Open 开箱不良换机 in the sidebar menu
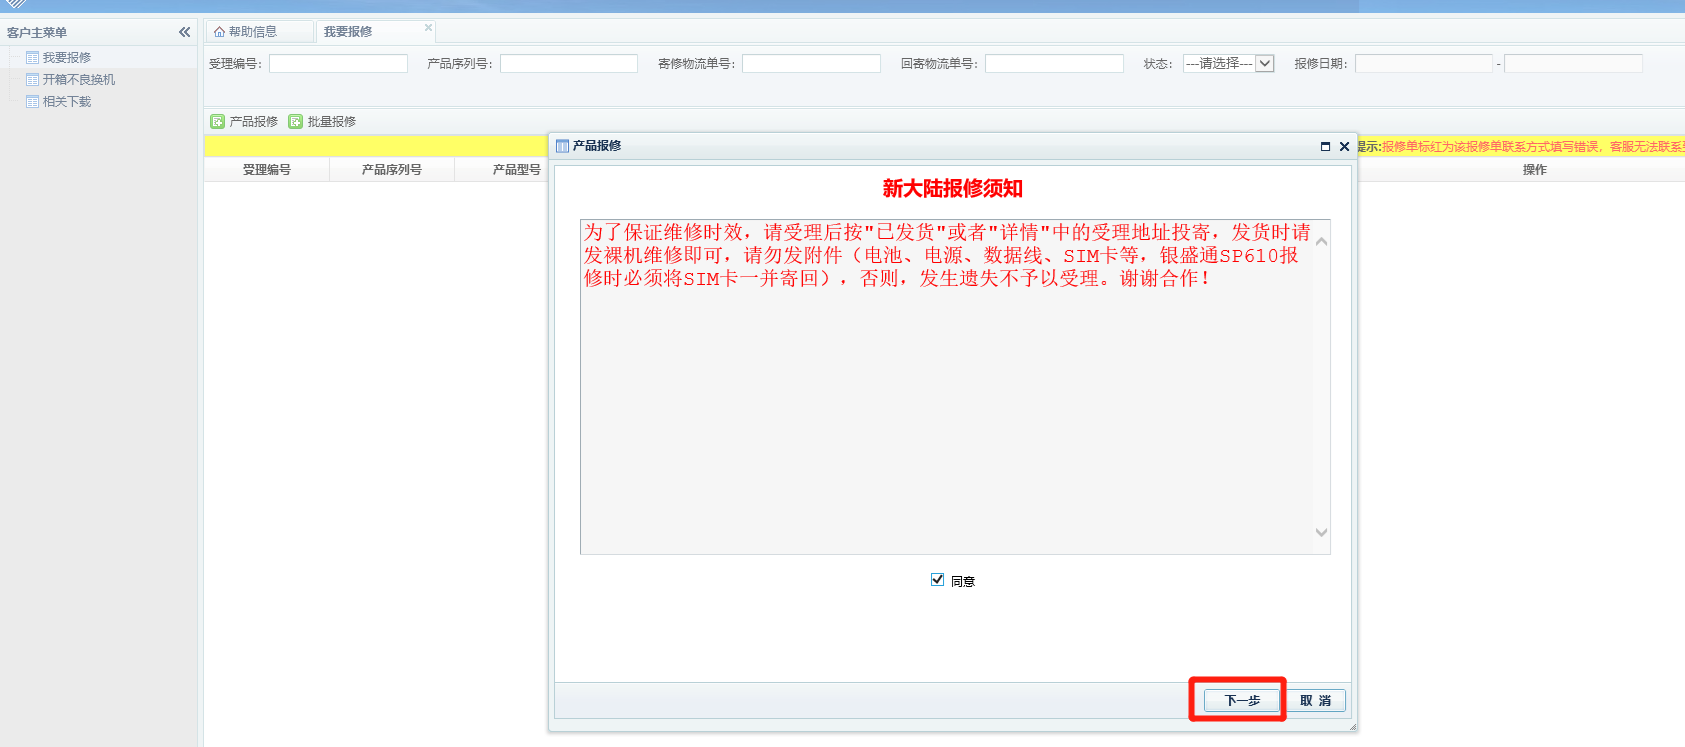 pyautogui.click(x=78, y=80)
